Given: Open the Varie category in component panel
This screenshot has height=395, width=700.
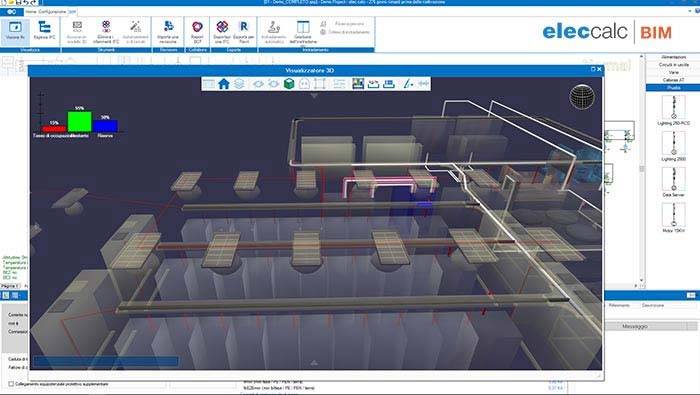Looking at the screenshot, I should [673, 72].
